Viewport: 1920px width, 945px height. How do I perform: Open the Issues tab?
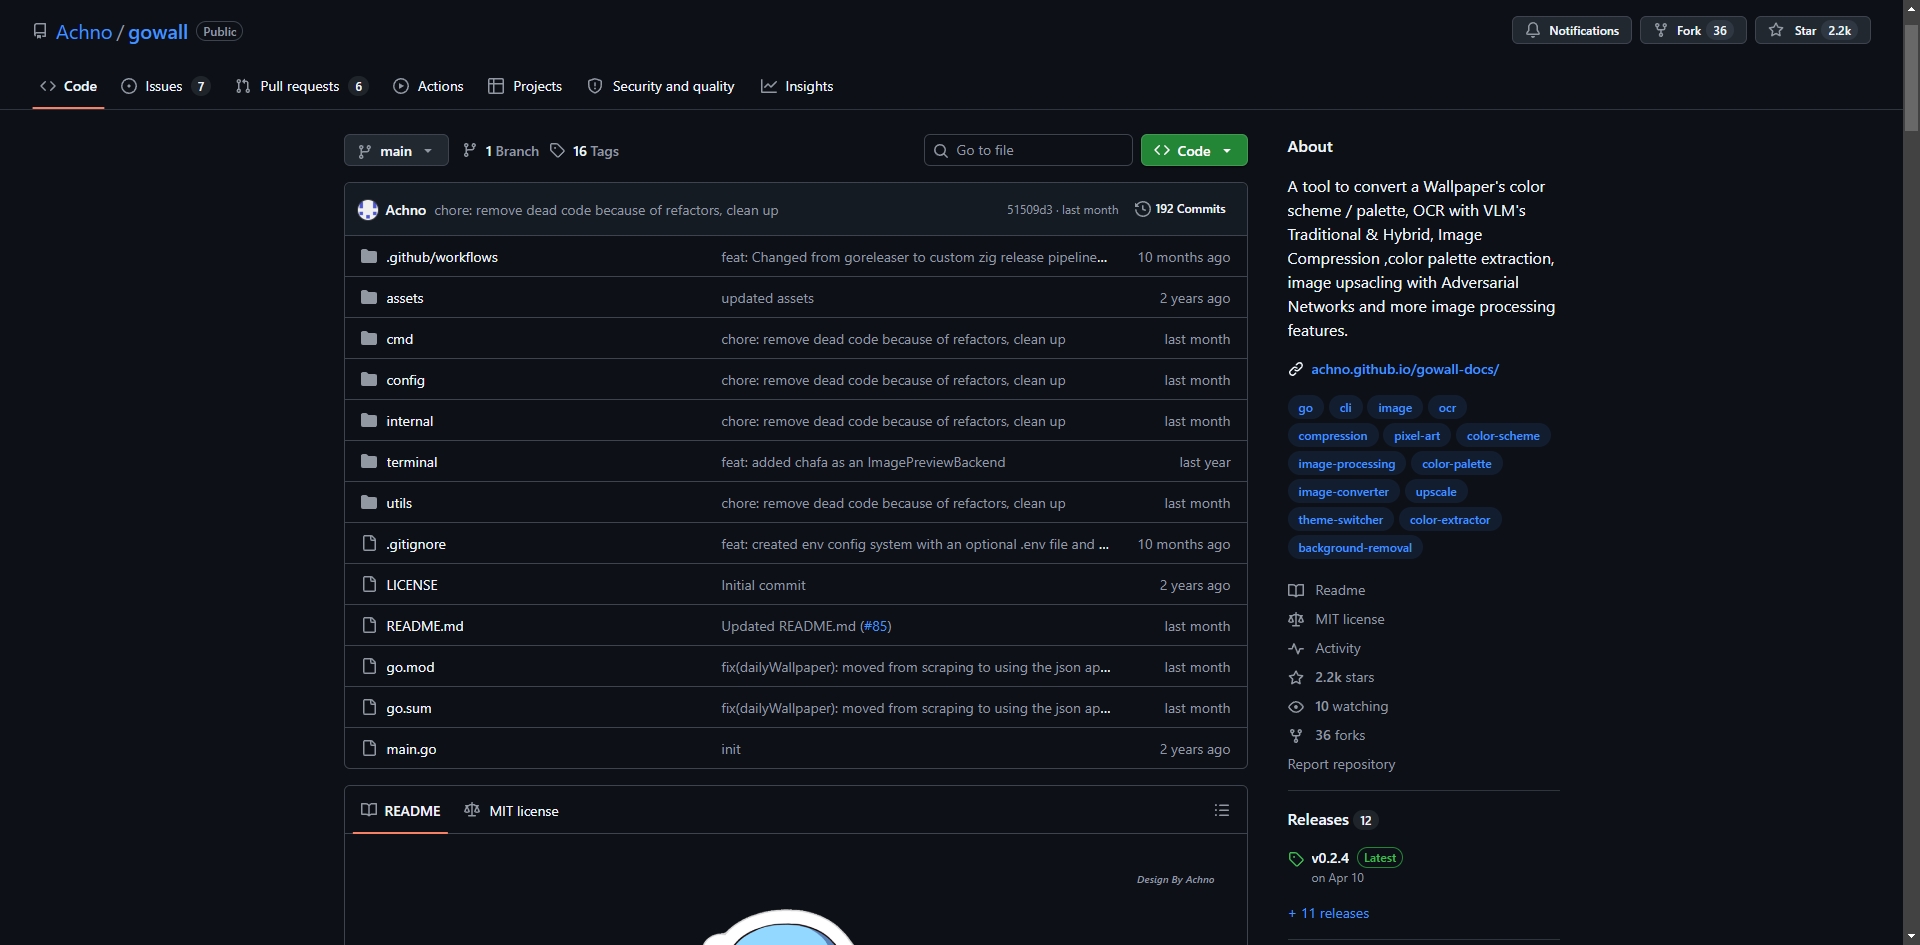pyautogui.click(x=165, y=86)
